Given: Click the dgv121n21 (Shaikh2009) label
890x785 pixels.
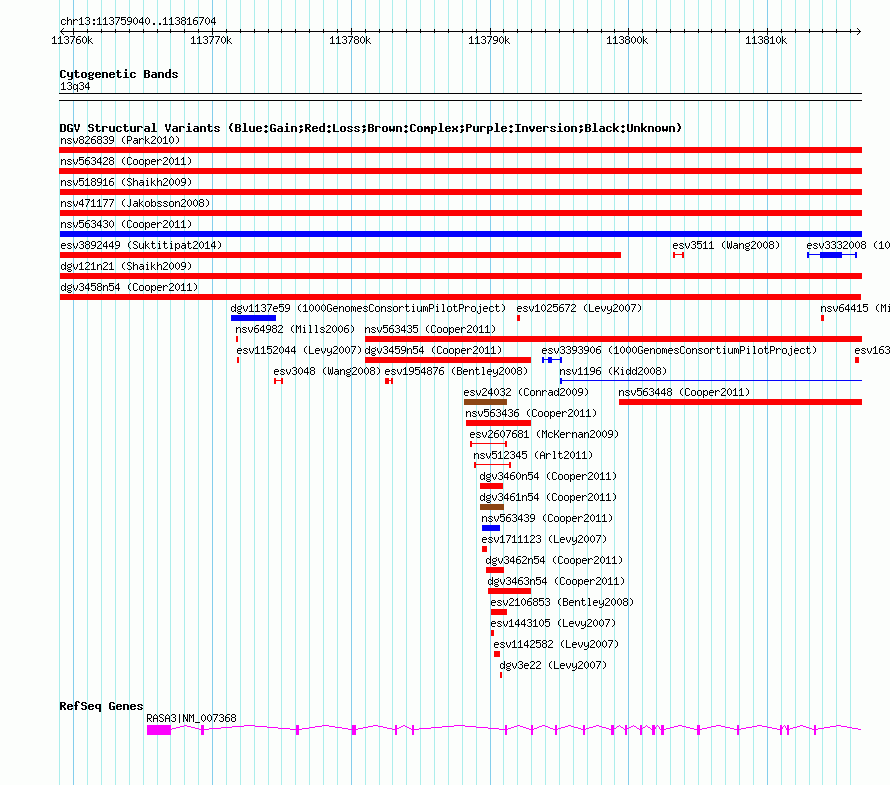Looking at the screenshot, I should tap(126, 266).
